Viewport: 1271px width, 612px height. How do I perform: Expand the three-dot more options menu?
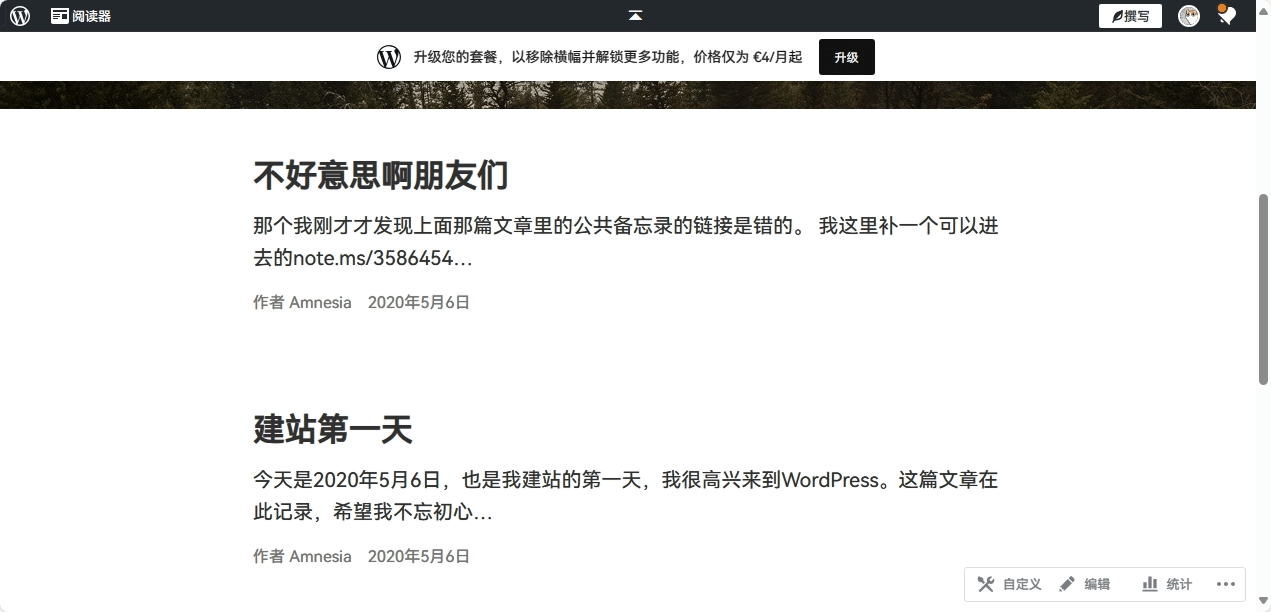pyautogui.click(x=1226, y=584)
